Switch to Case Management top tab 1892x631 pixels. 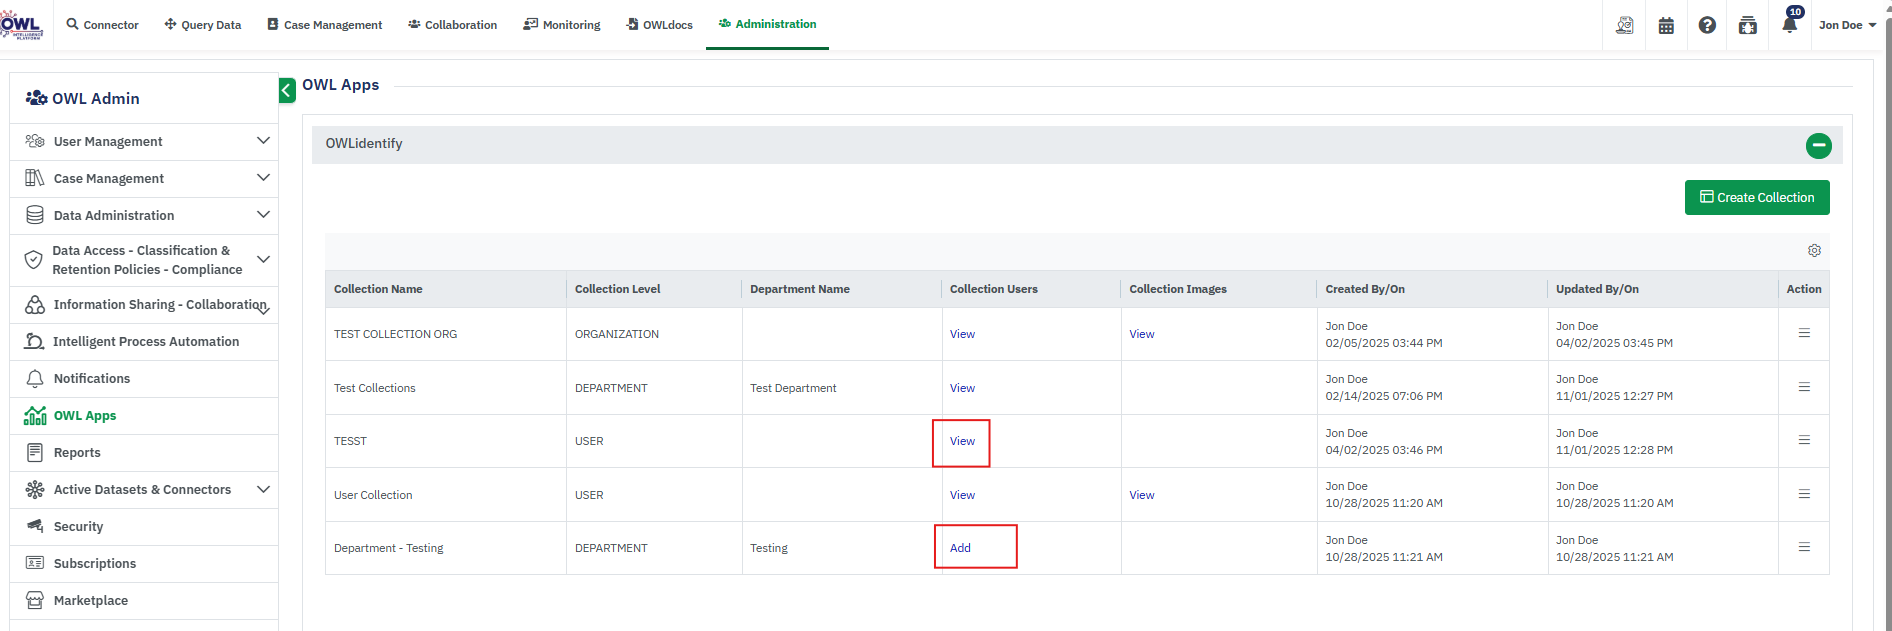(324, 25)
